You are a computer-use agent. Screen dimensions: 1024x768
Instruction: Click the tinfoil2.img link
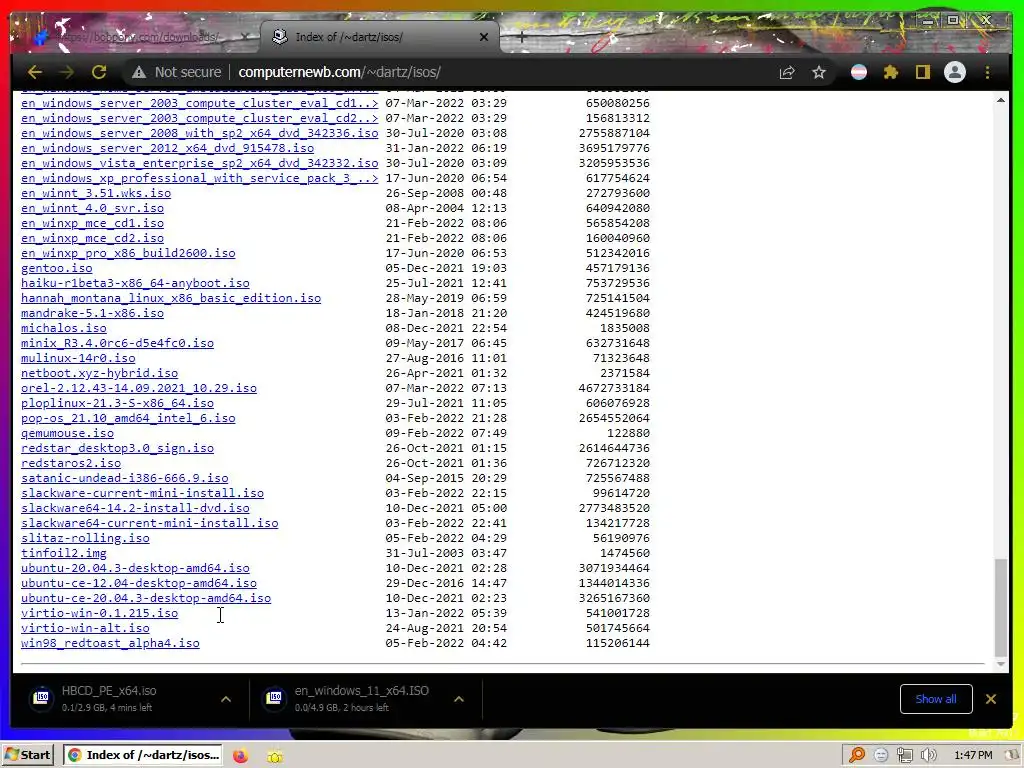pos(64,554)
